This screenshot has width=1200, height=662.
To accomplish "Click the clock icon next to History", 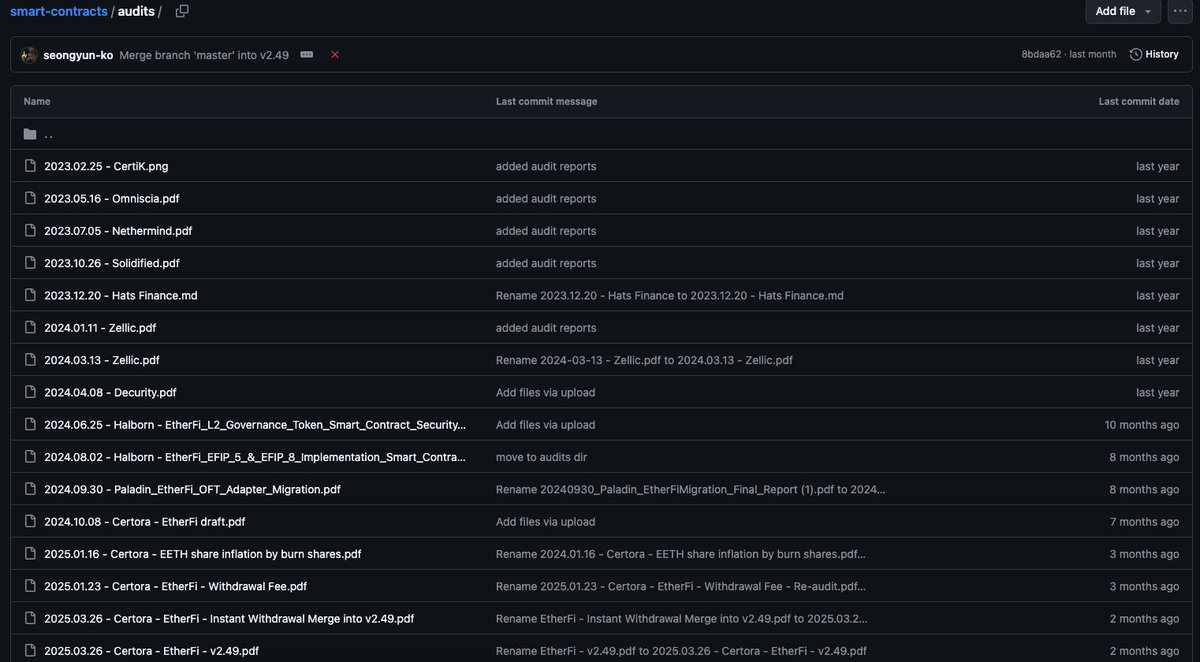I will 1134,54.
